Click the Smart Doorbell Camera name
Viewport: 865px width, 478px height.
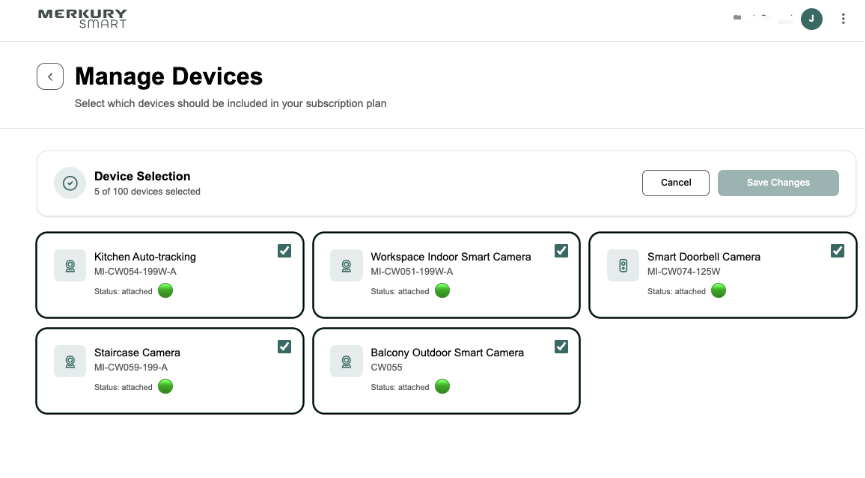coord(704,257)
